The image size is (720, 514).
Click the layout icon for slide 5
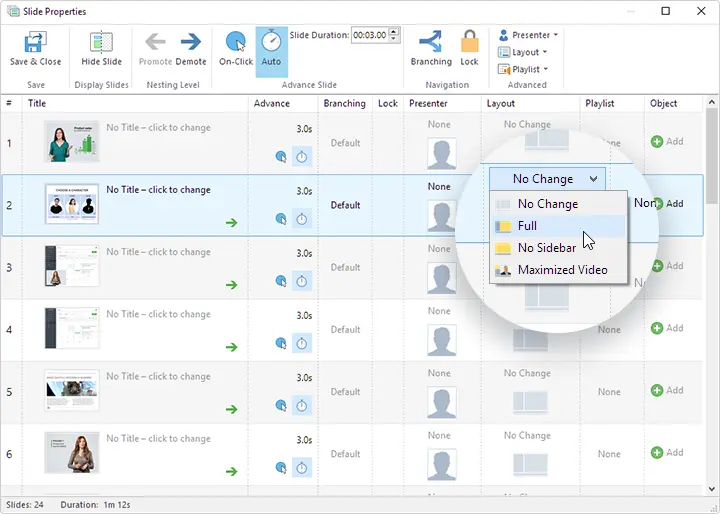tap(530, 402)
